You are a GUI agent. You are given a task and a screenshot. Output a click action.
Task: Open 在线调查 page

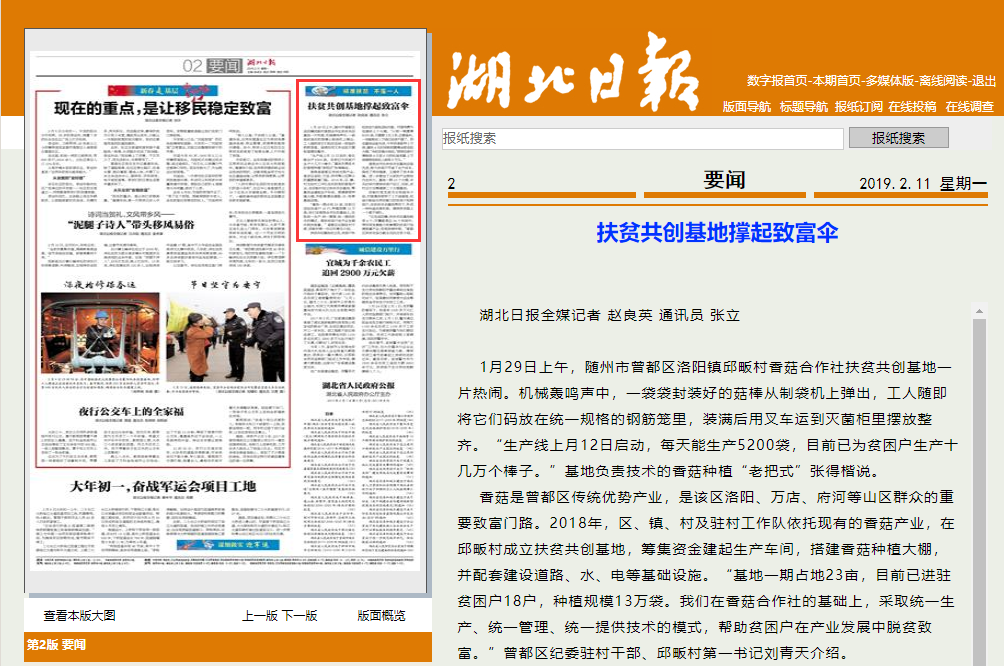pos(969,107)
